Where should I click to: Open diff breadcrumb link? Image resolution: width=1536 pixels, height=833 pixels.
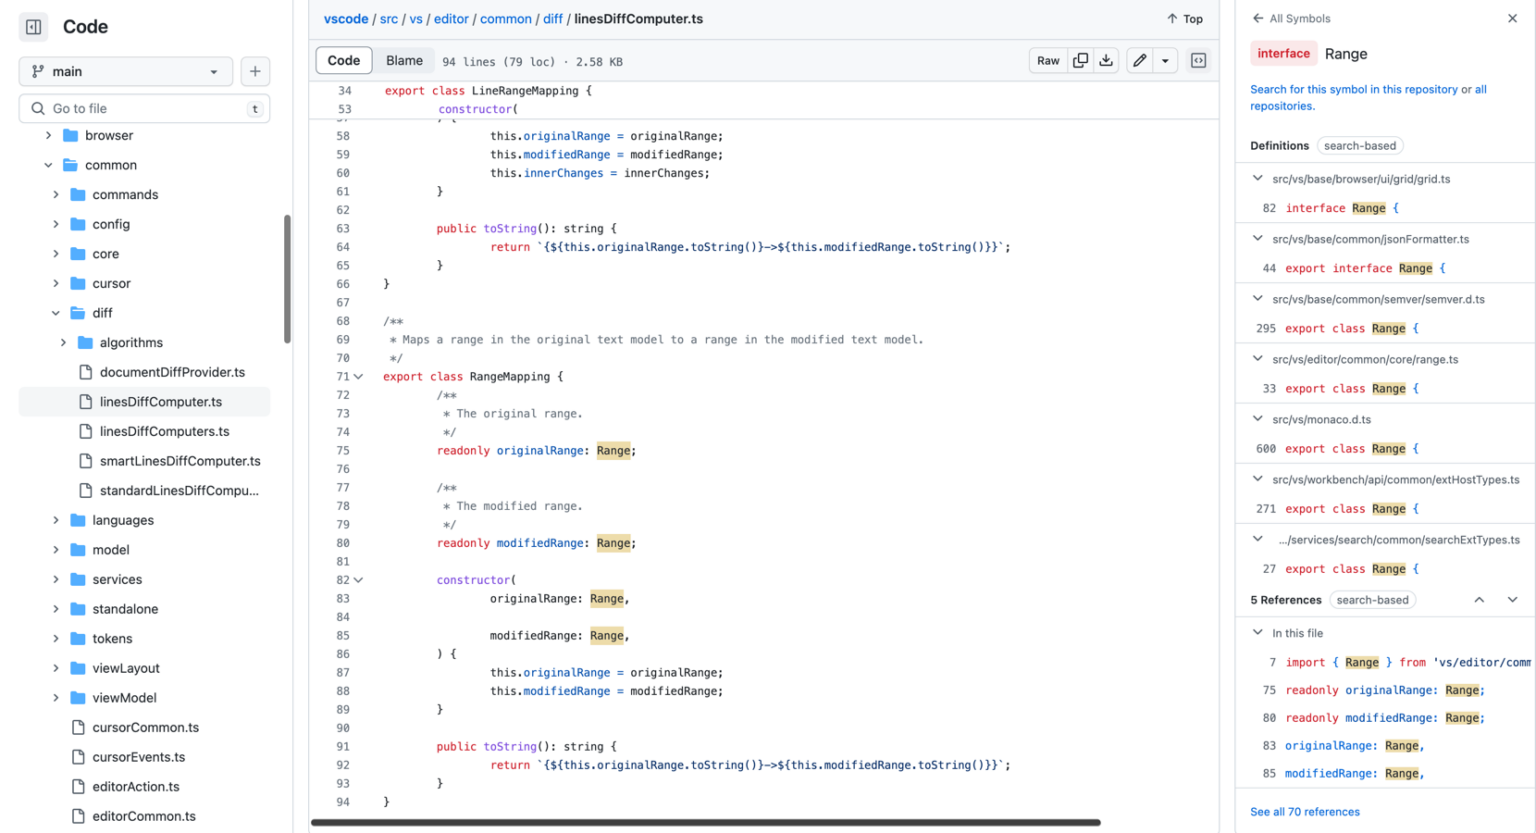553,19
